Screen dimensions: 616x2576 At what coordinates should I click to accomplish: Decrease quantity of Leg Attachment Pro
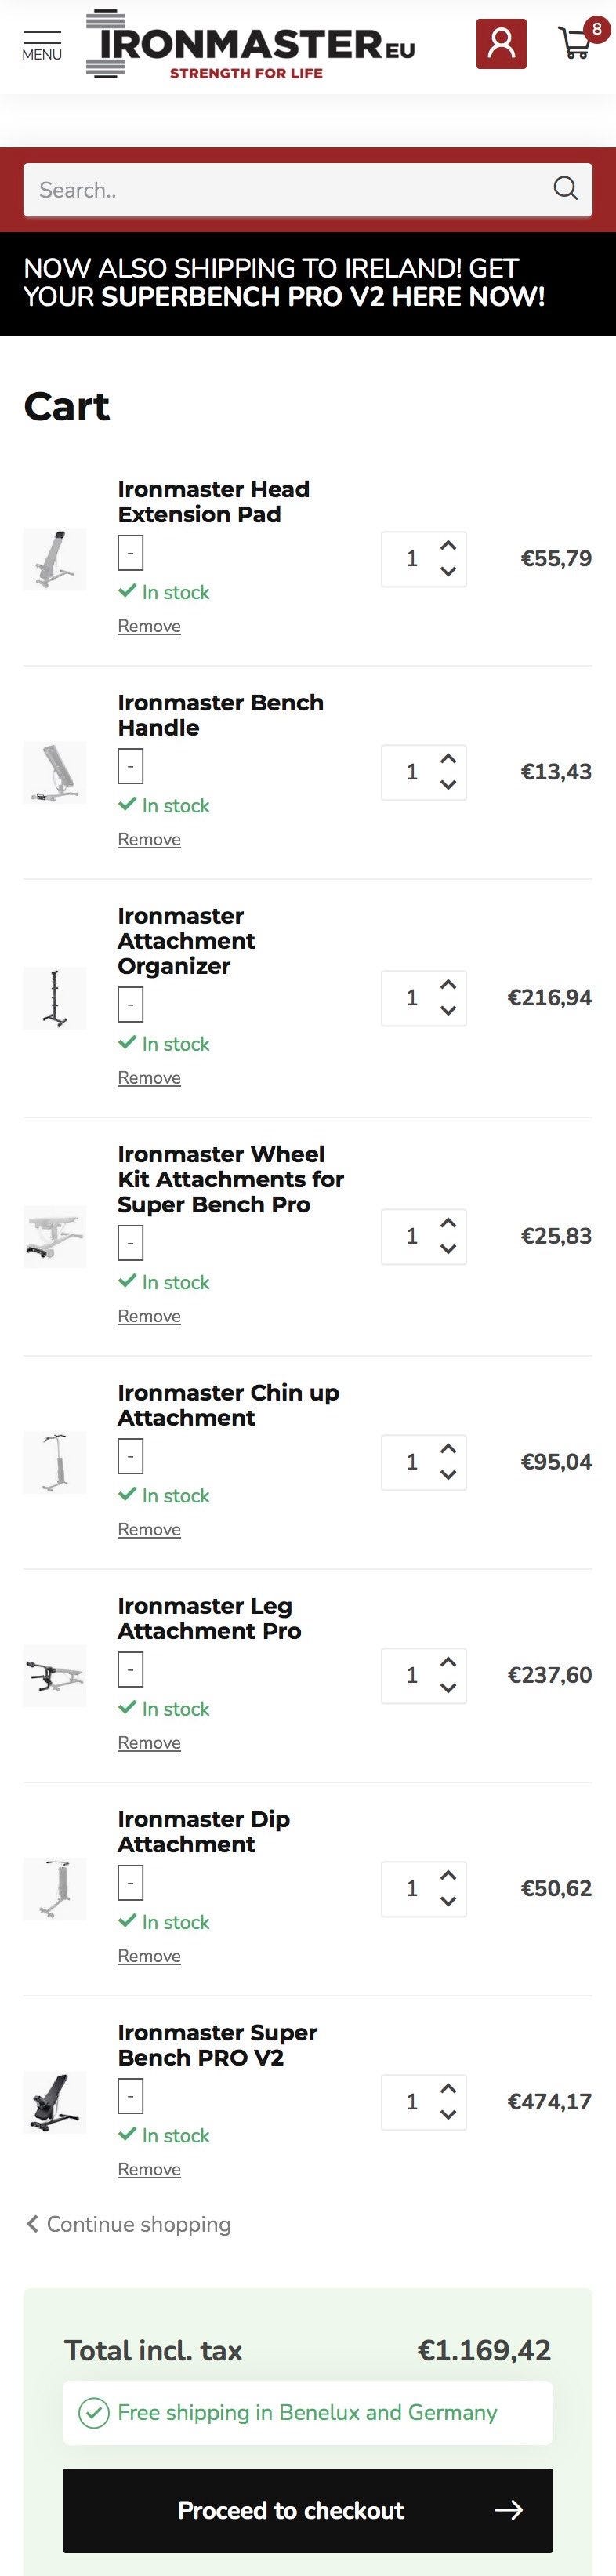[x=448, y=1688]
